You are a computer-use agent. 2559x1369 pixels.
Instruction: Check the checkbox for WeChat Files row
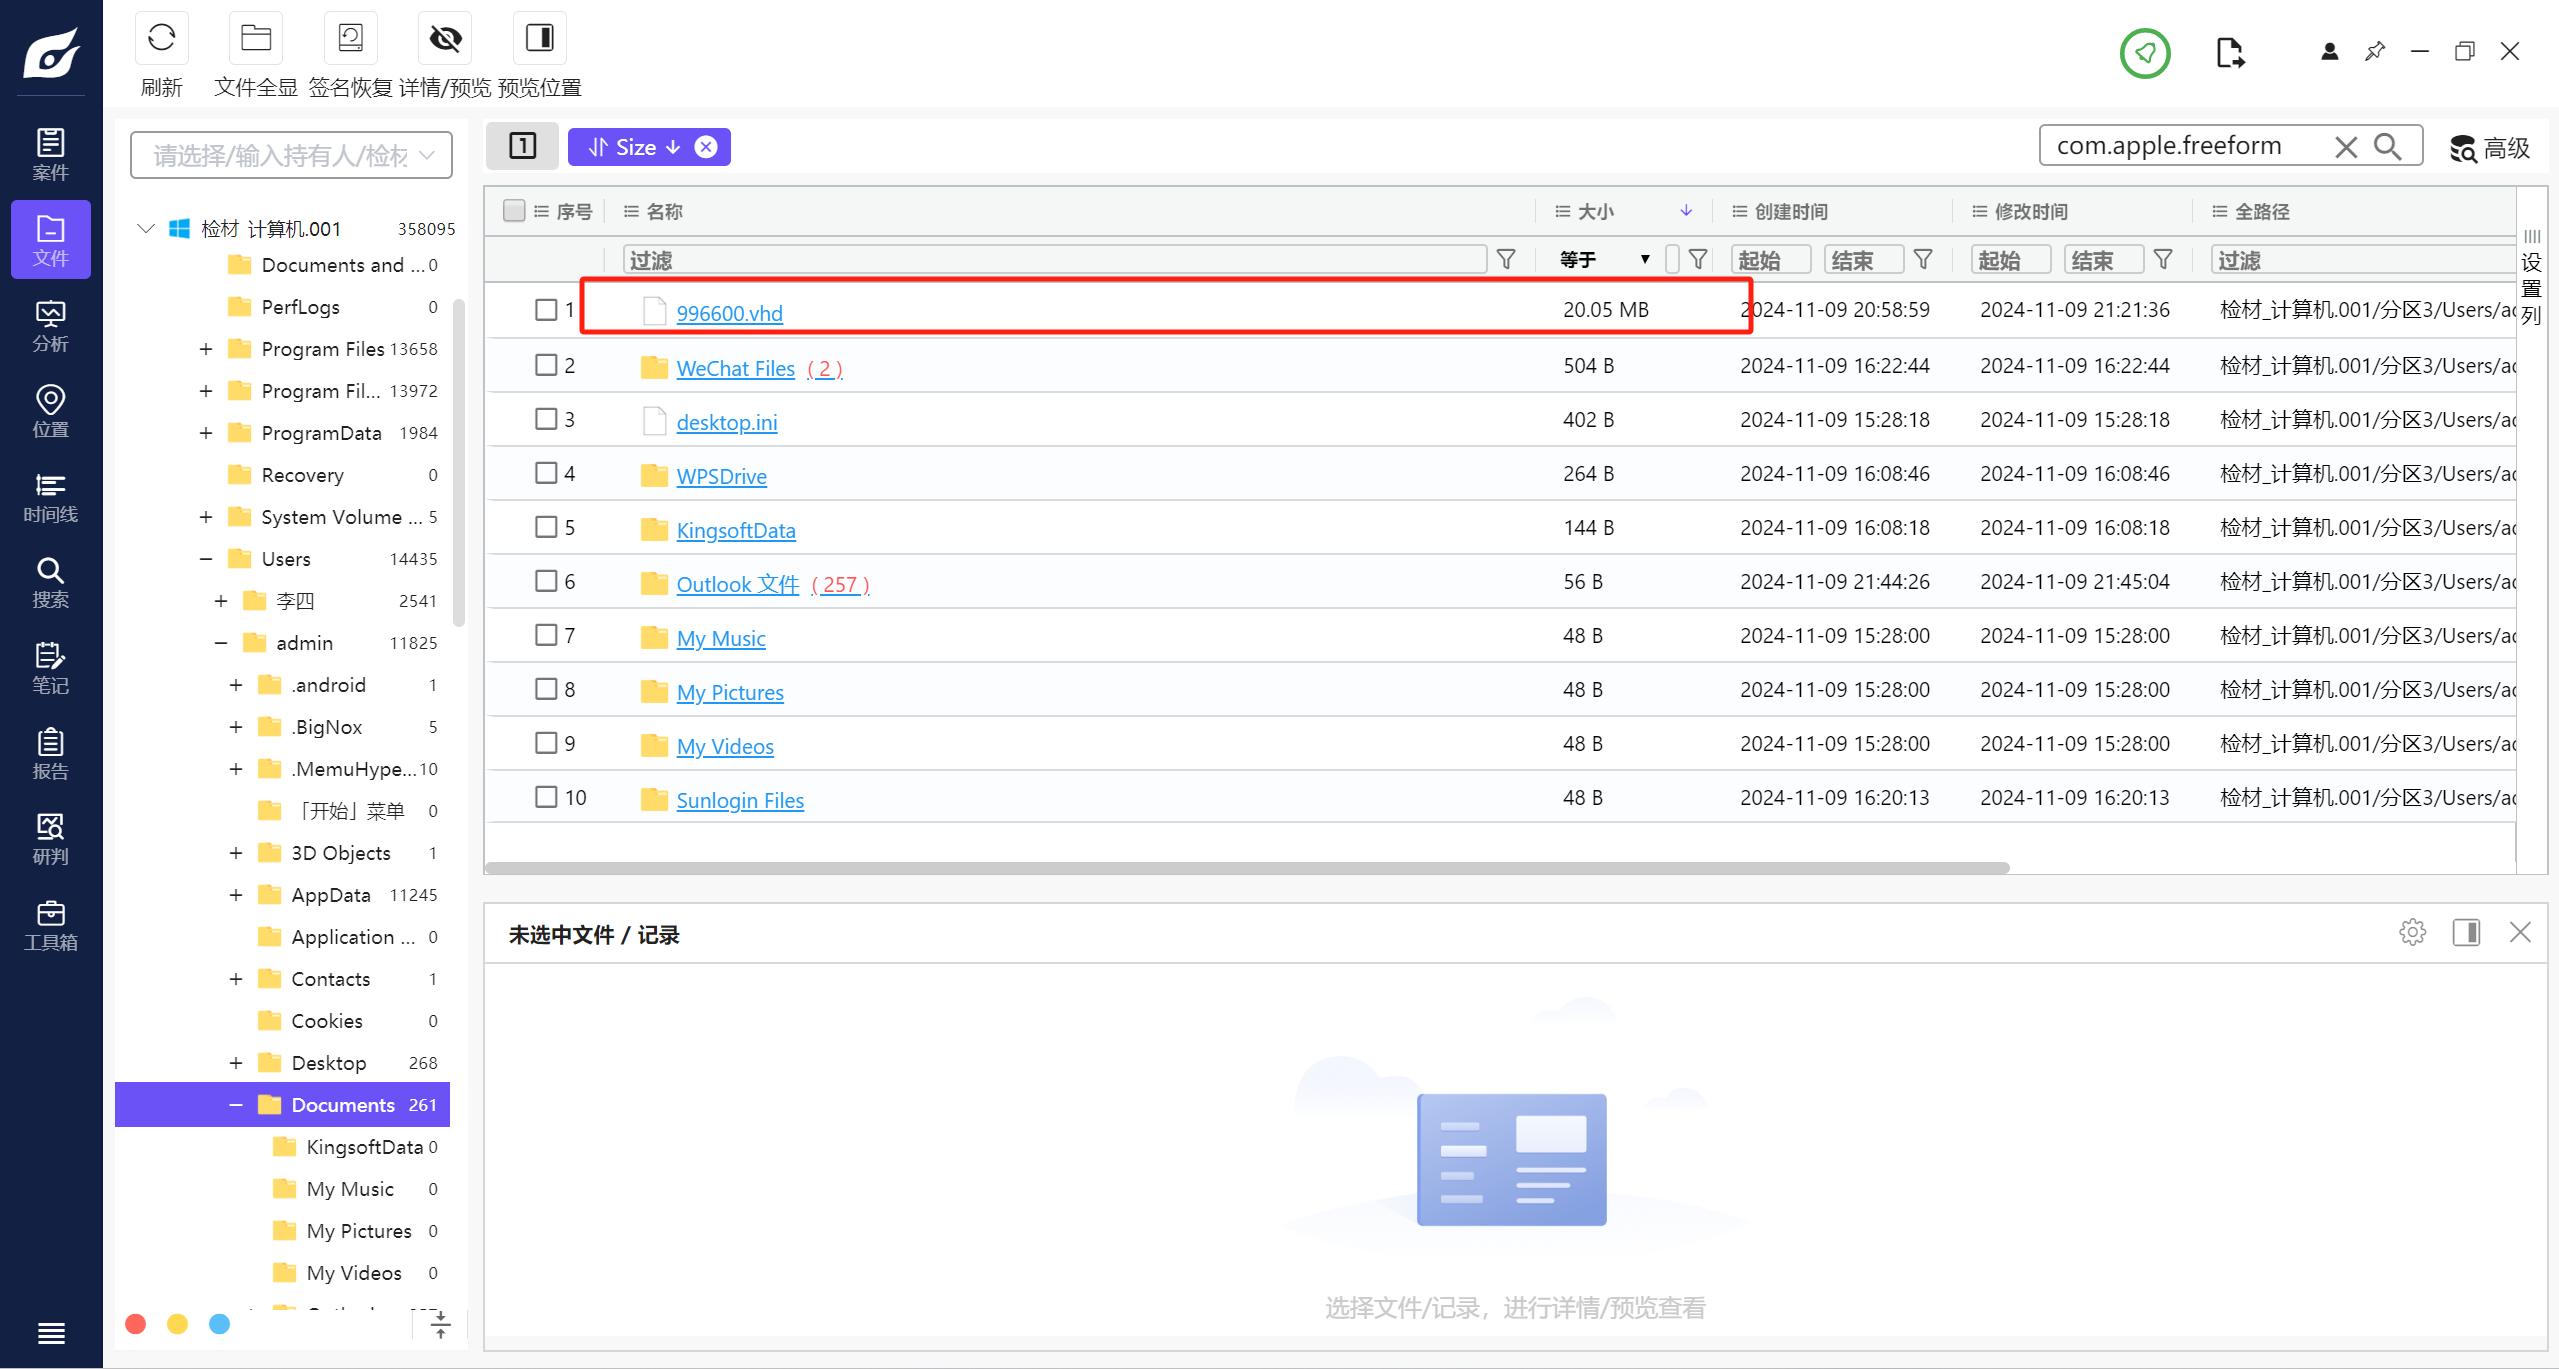click(546, 365)
